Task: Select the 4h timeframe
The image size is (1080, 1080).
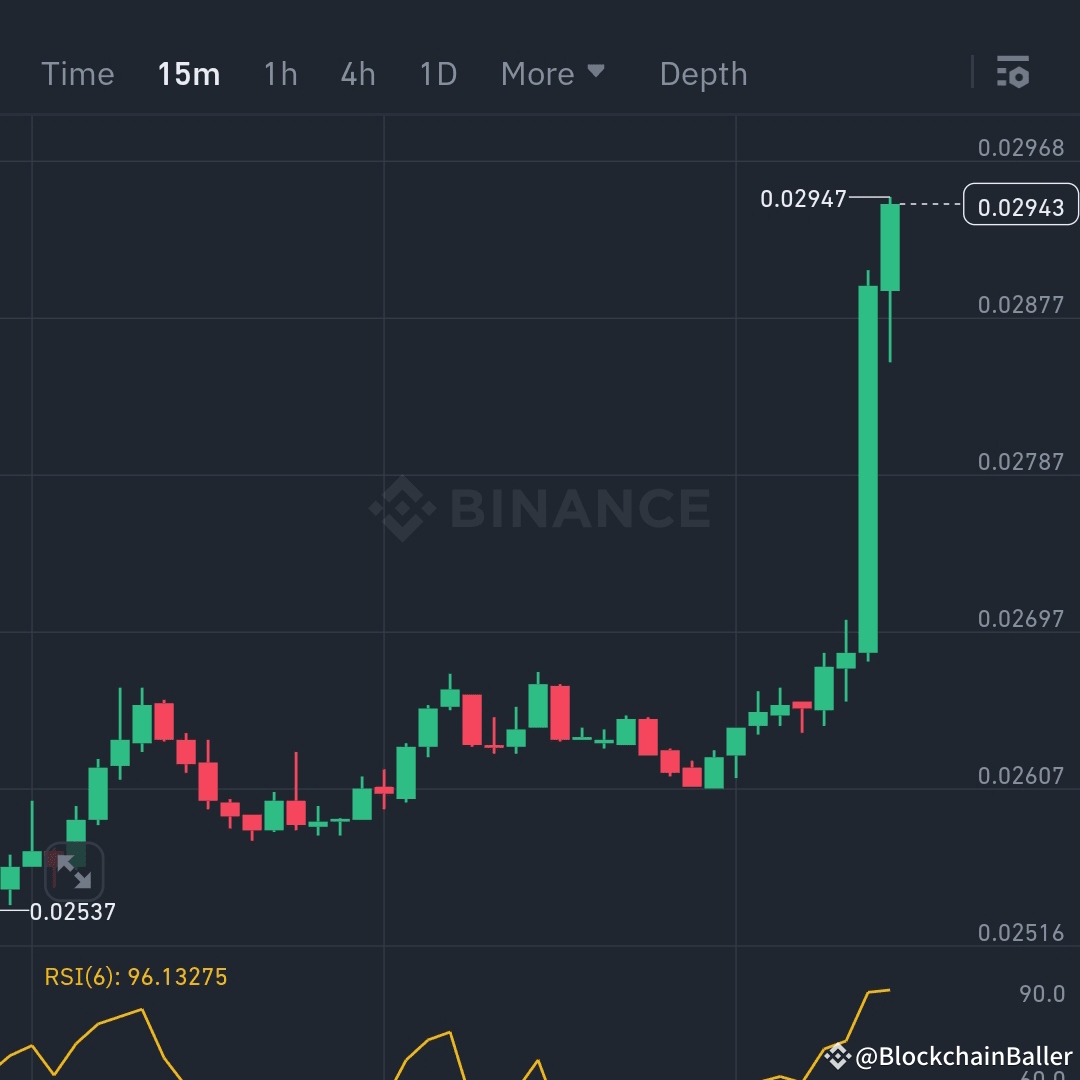Action: [357, 73]
